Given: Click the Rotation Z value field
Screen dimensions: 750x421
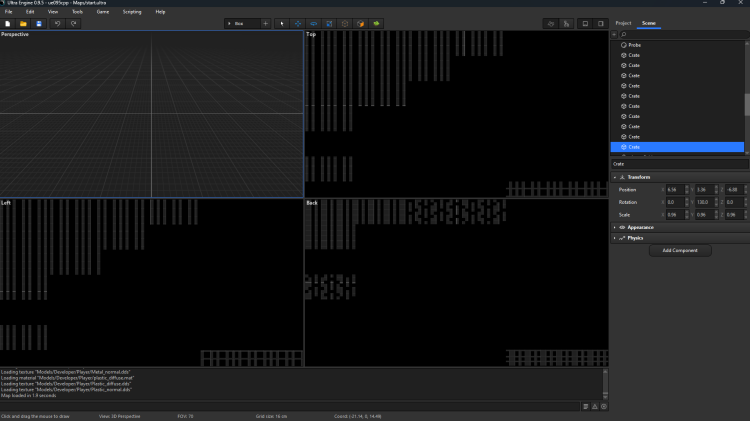Looking at the screenshot, I should pos(734,202).
